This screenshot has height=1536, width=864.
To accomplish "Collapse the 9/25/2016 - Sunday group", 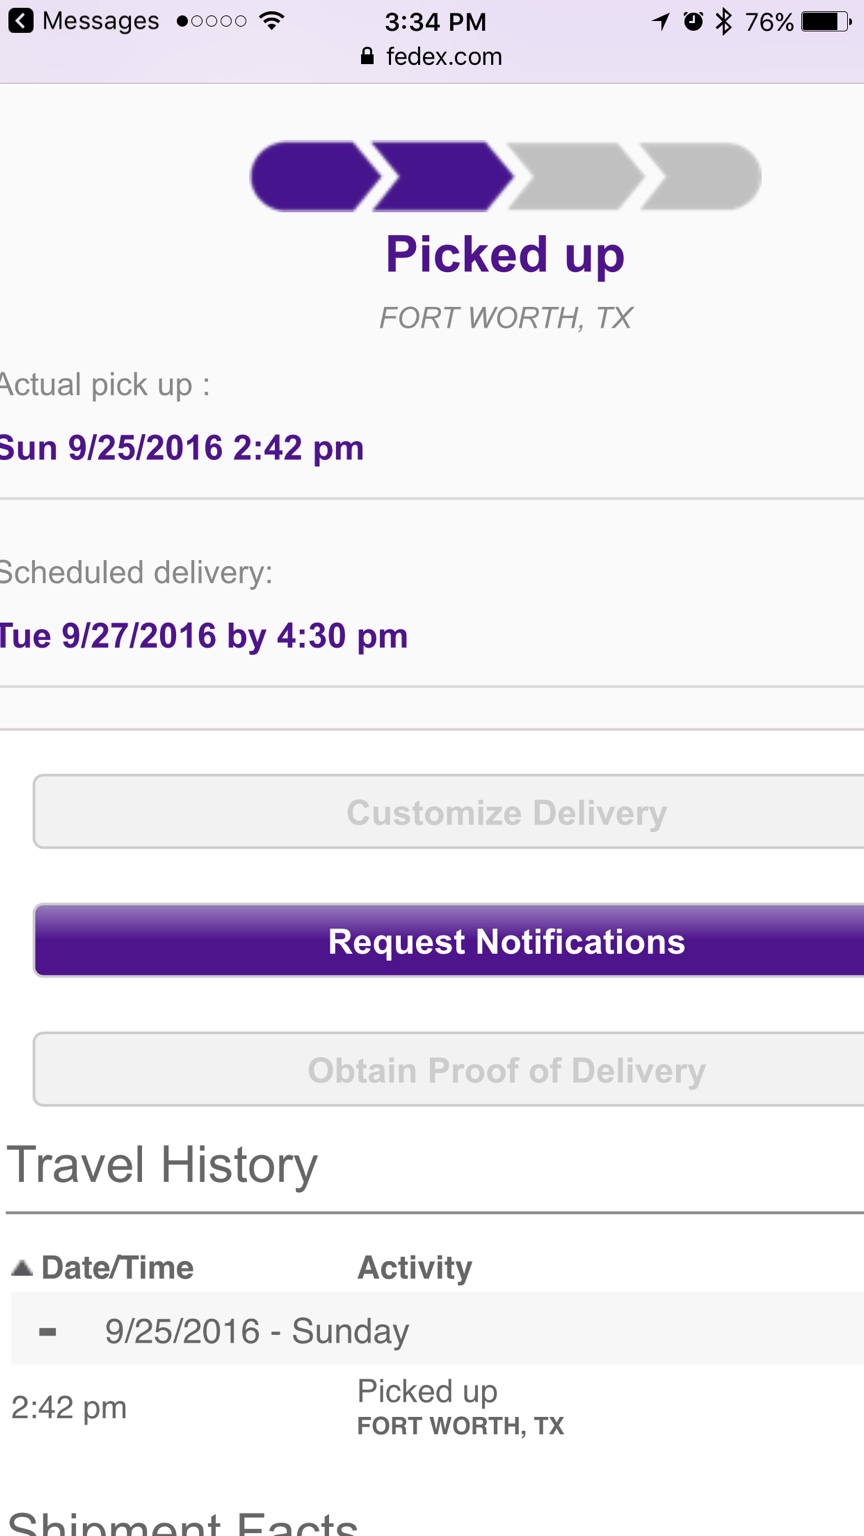I will (x=47, y=1332).
